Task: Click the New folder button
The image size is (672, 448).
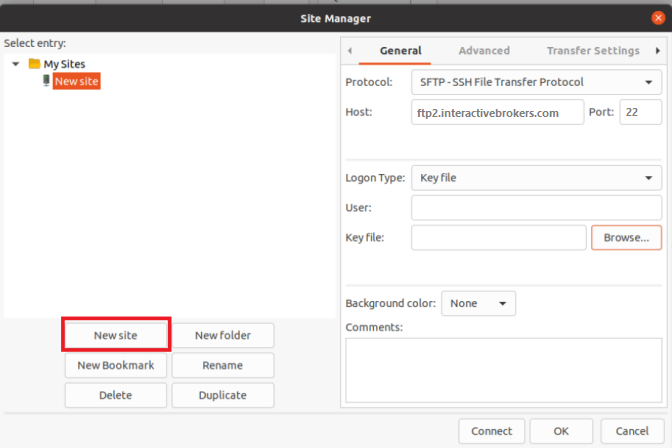Action: [223, 335]
